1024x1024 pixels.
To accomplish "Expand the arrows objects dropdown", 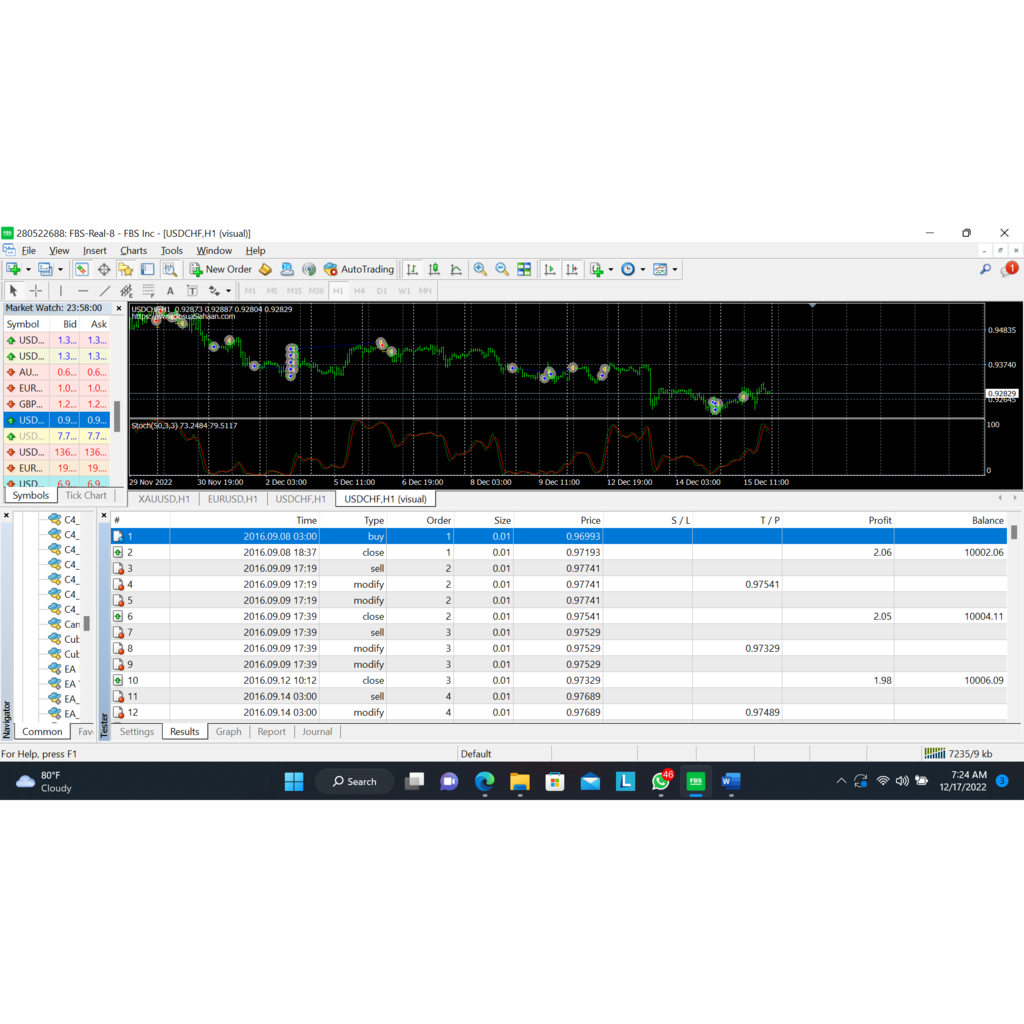I will point(228,291).
